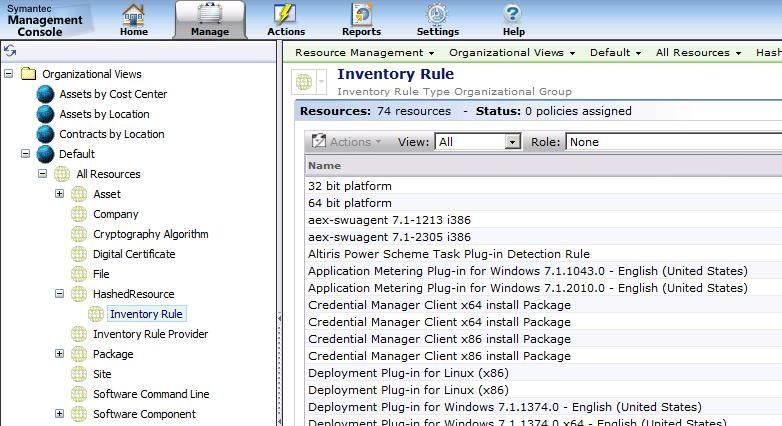Select Digital Certificate in the tree
The image size is (782, 426).
133,254
